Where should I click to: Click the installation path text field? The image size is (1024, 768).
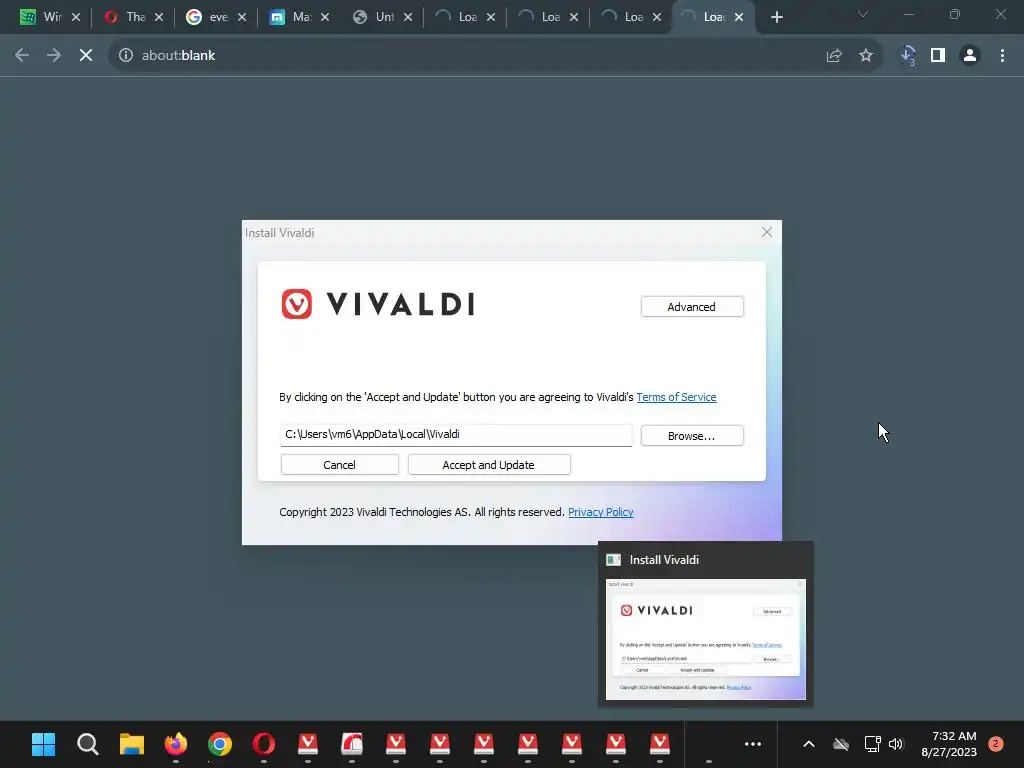pos(456,435)
